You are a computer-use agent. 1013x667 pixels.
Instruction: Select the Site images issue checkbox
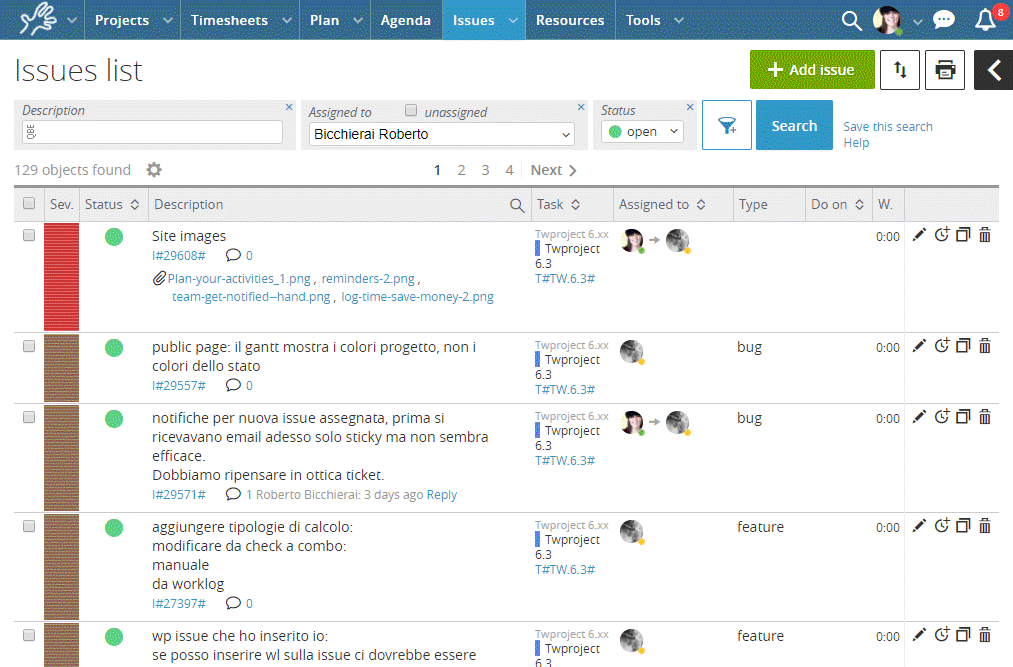coord(29,236)
